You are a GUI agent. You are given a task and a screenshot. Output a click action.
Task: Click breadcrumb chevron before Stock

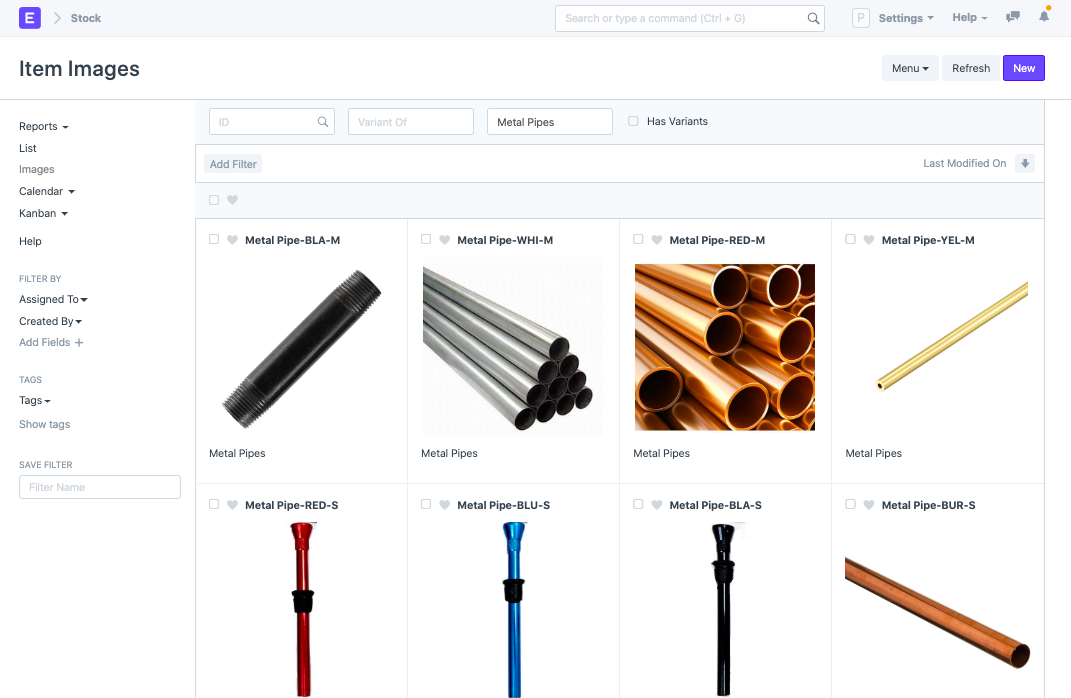57,18
